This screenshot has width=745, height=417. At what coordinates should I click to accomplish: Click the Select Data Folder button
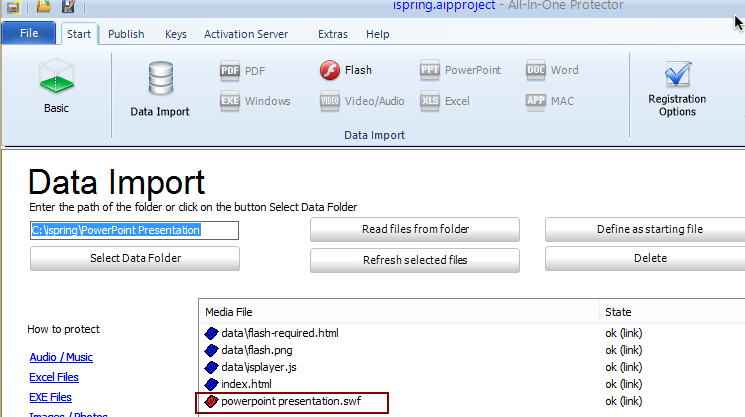click(135, 258)
